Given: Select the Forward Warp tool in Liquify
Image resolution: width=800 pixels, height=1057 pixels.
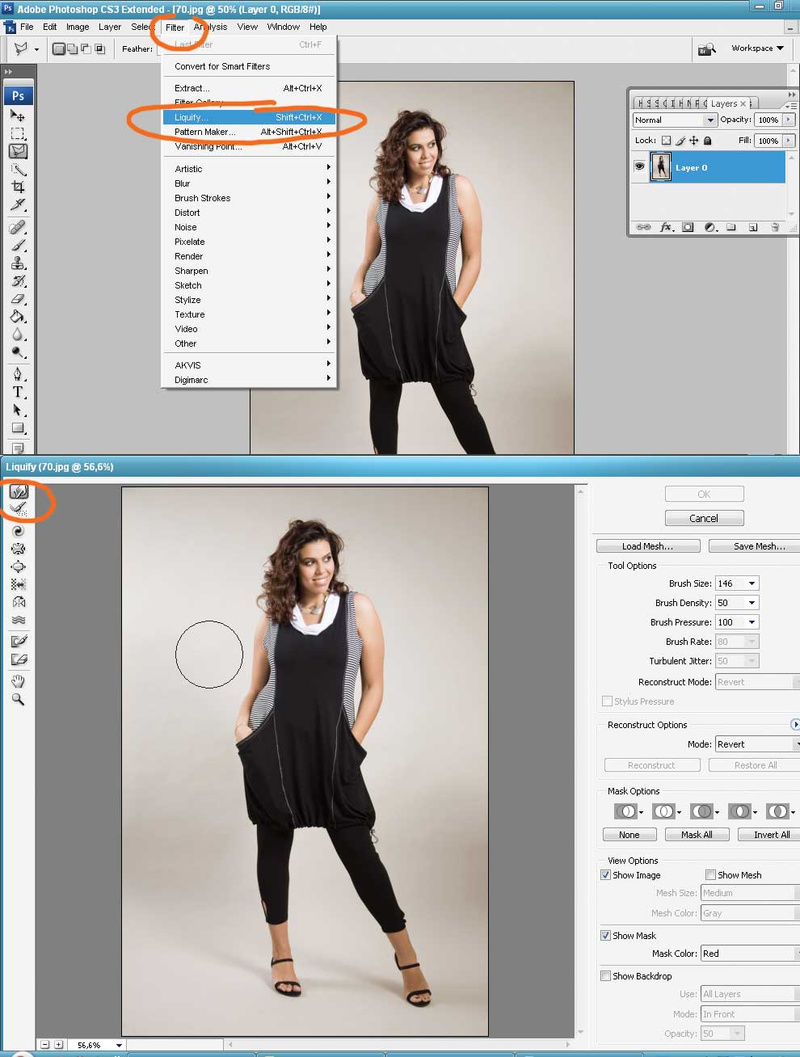Looking at the screenshot, I should coord(18,492).
